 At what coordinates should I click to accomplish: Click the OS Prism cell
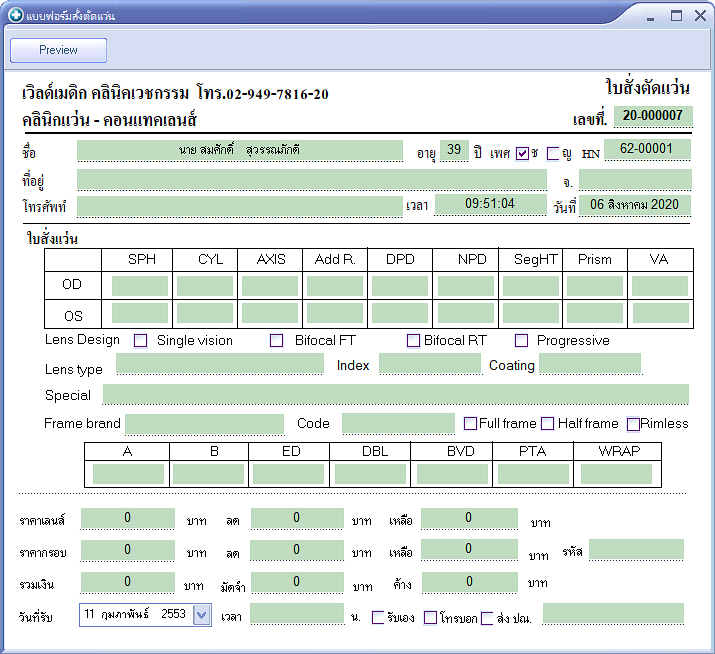point(595,314)
